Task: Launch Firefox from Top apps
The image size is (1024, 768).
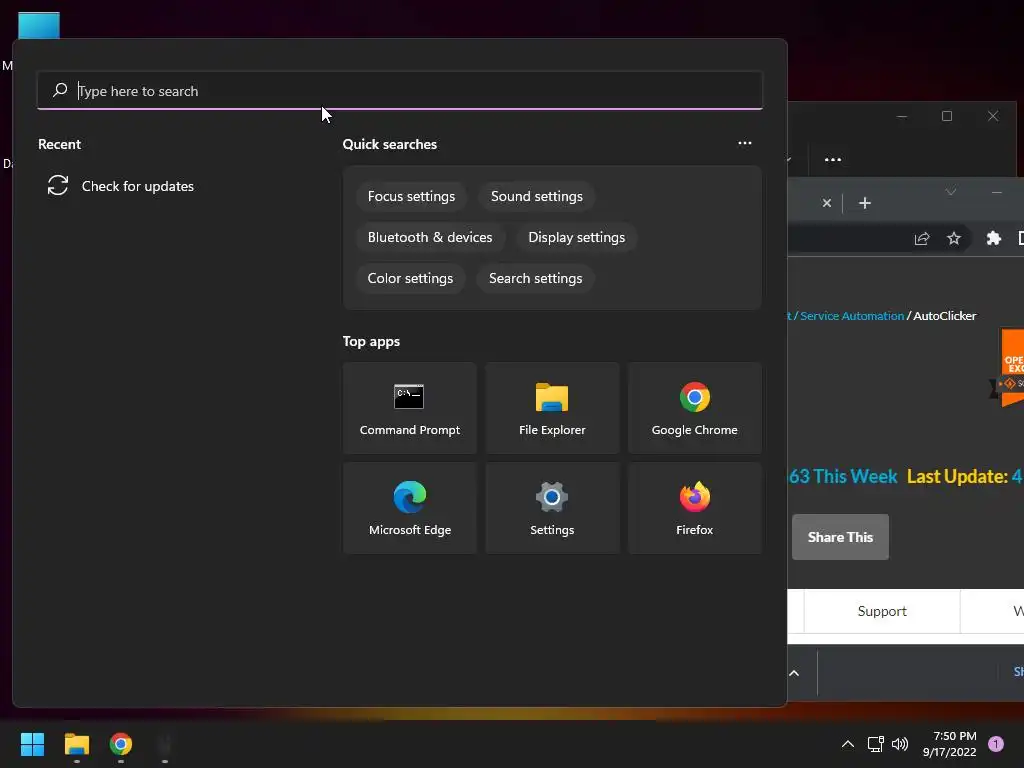Action: pos(694,508)
